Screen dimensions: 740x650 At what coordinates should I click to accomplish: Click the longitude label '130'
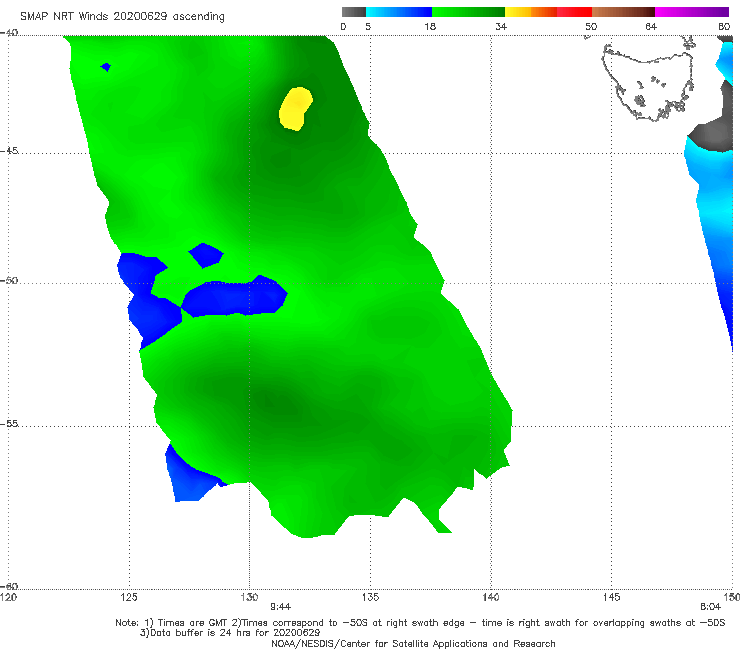pyautogui.click(x=249, y=597)
